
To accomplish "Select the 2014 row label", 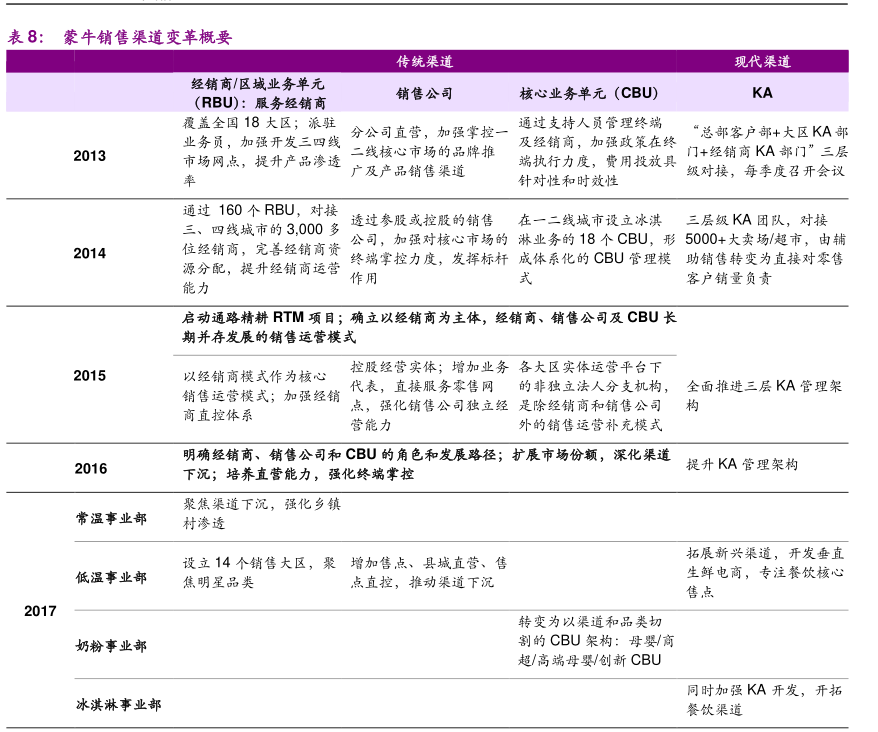I will pyautogui.click(x=89, y=253).
